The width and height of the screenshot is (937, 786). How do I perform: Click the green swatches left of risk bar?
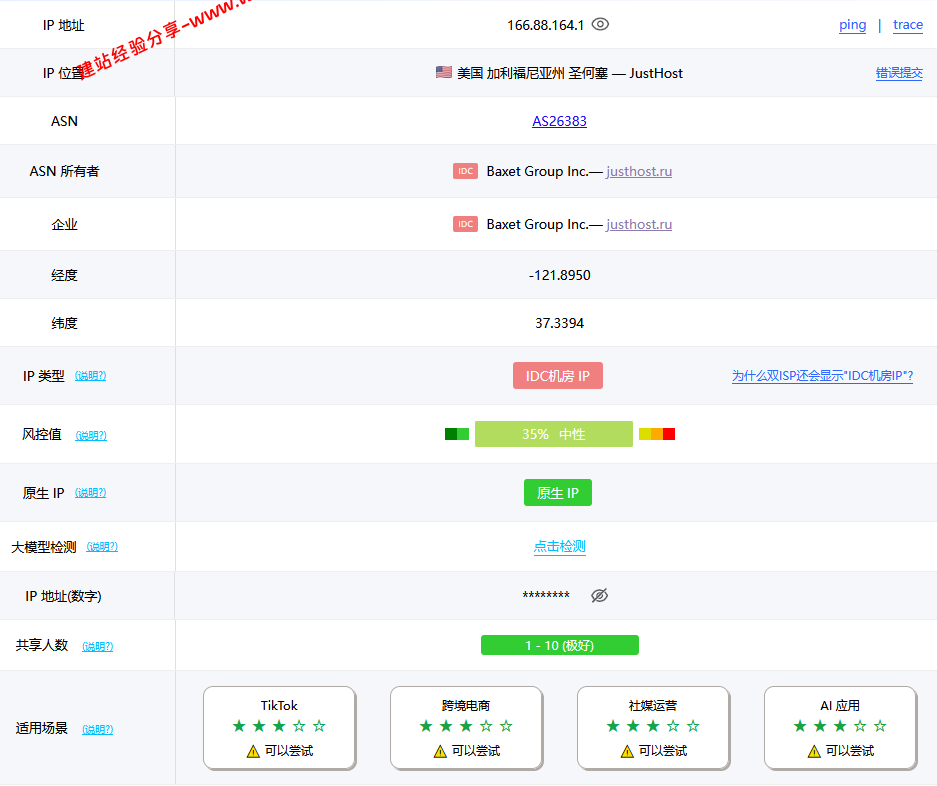coord(457,435)
